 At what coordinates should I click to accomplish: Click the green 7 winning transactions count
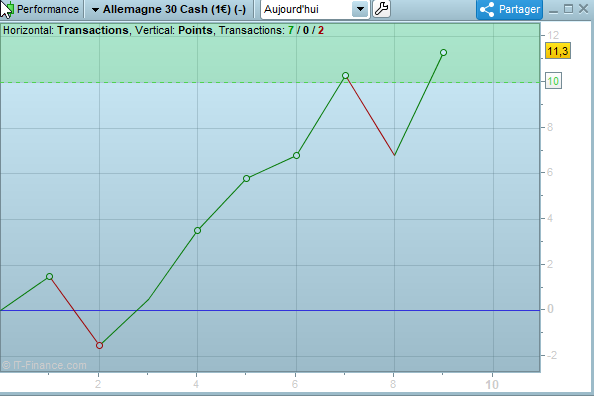click(291, 30)
